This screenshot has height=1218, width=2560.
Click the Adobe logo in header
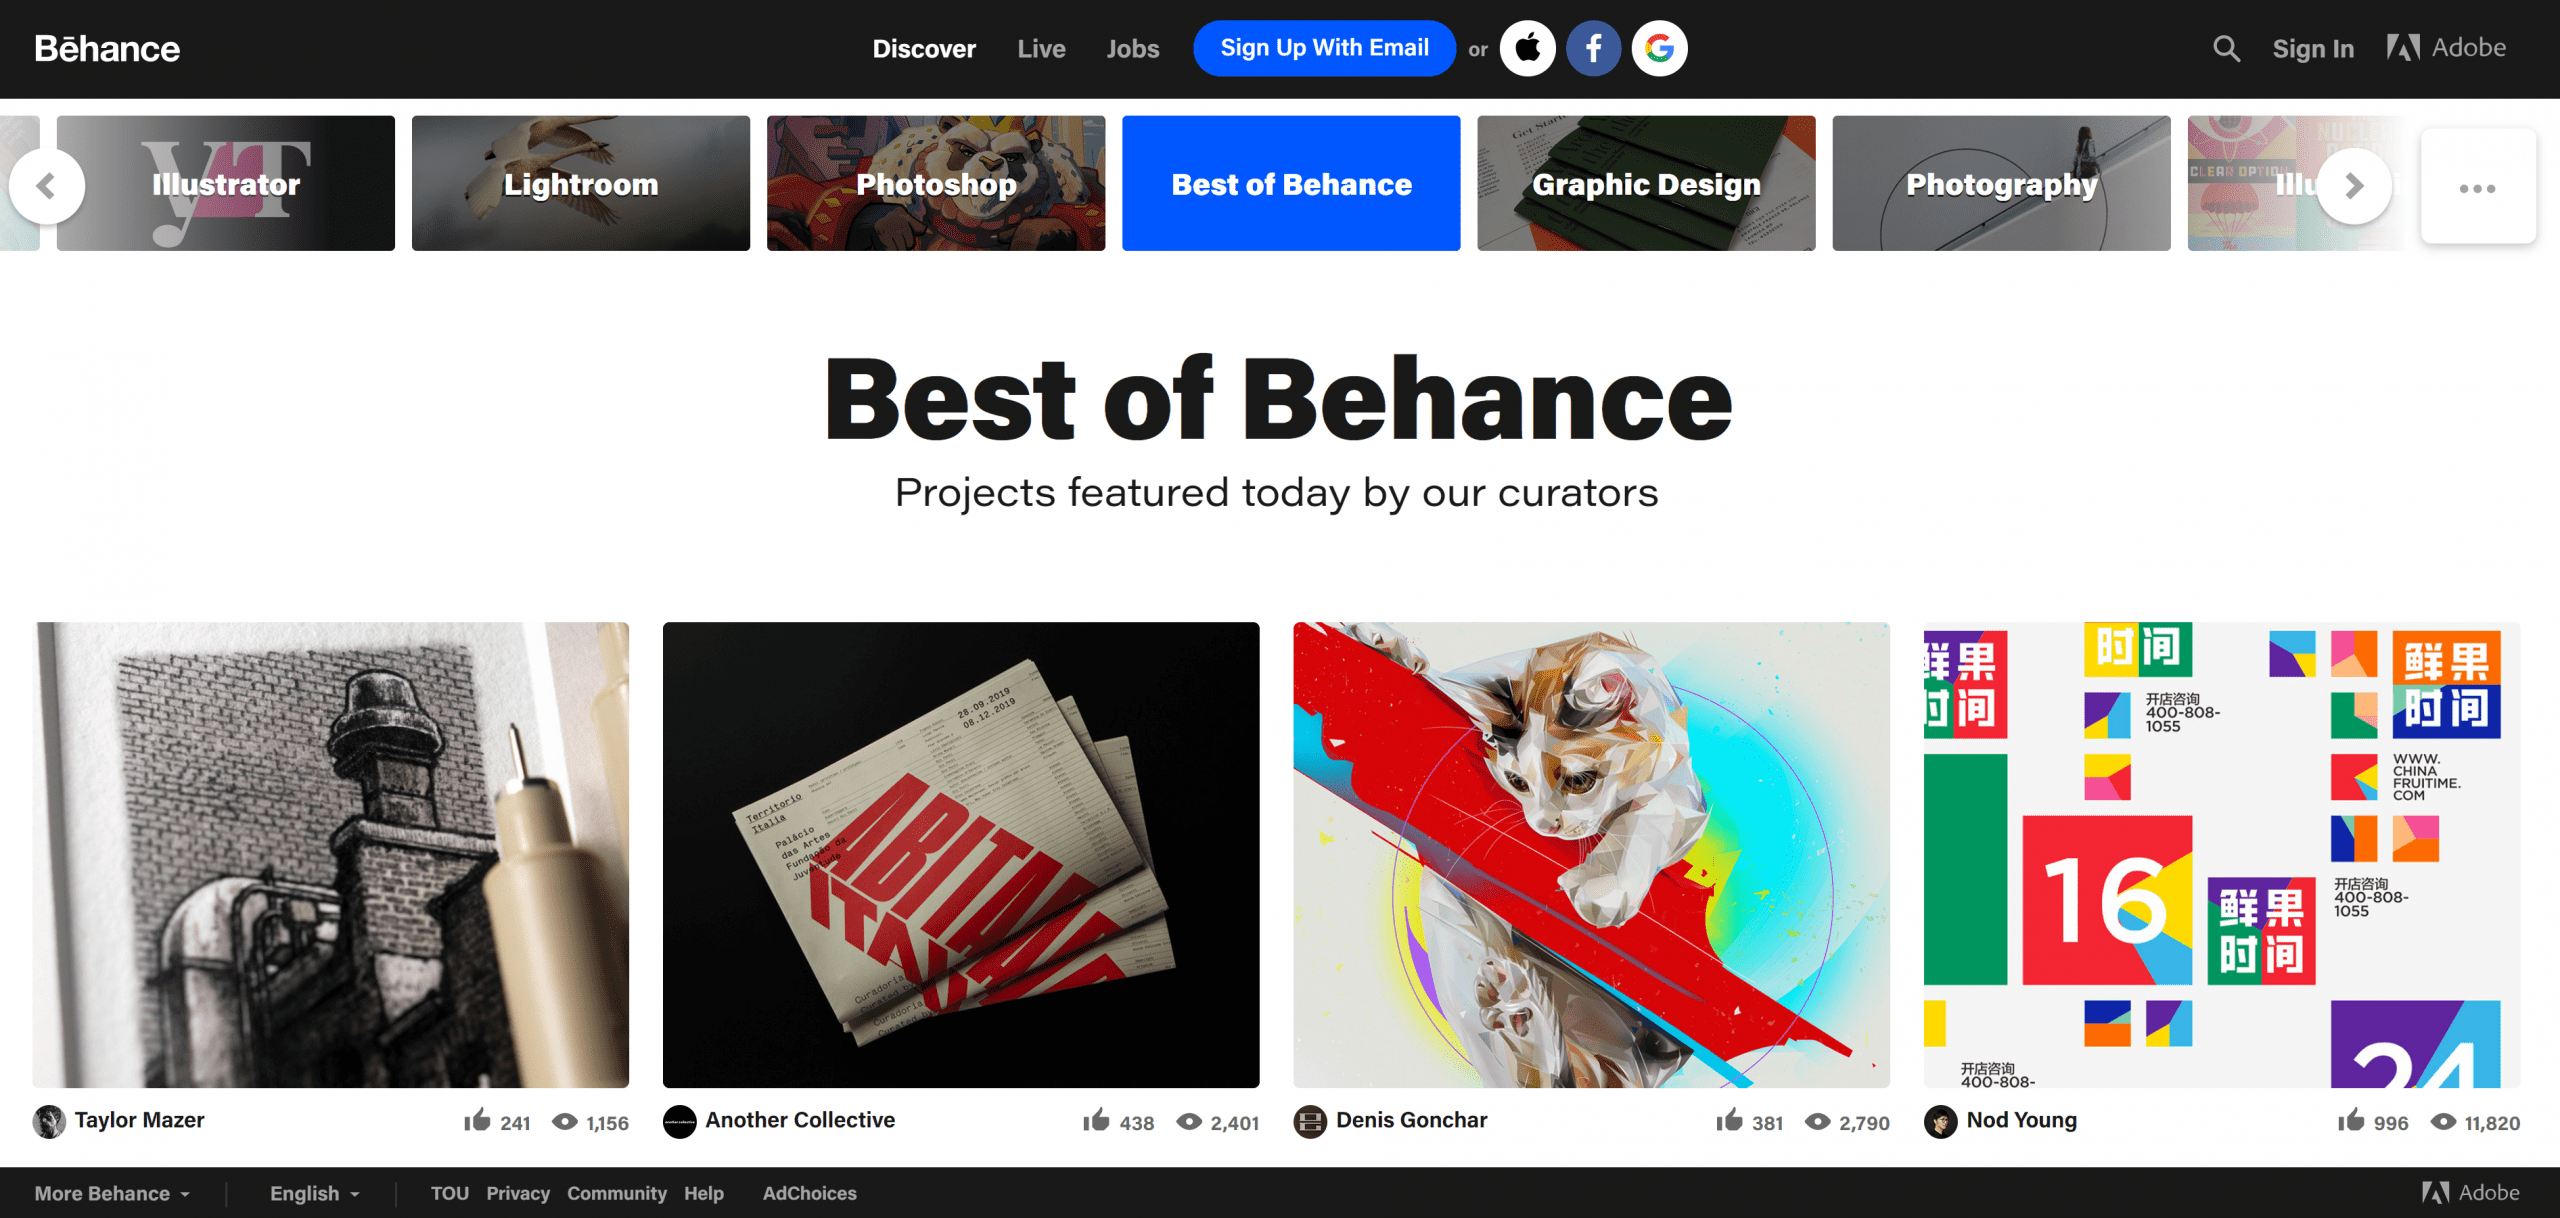pos(2446,47)
